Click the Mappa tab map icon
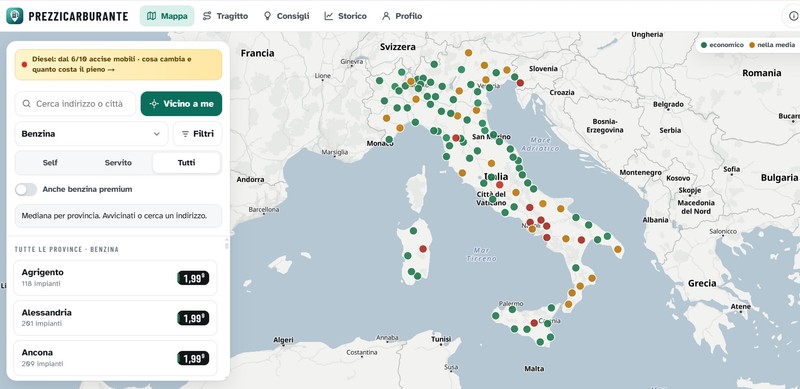 tap(151, 16)
